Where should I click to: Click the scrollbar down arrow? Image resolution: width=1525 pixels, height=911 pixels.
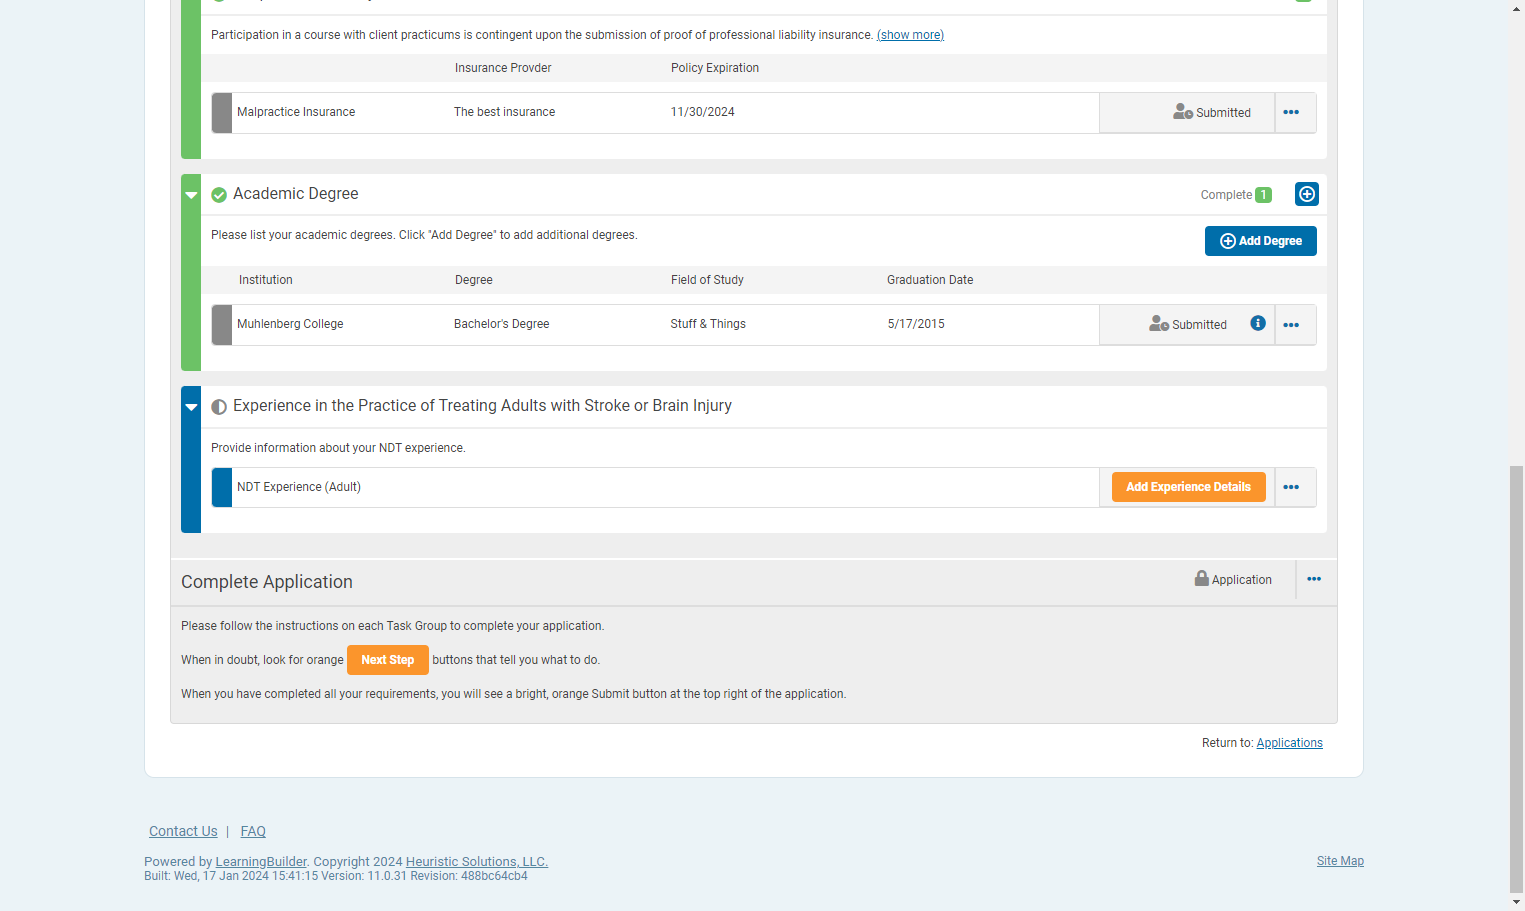(1517, 902)
